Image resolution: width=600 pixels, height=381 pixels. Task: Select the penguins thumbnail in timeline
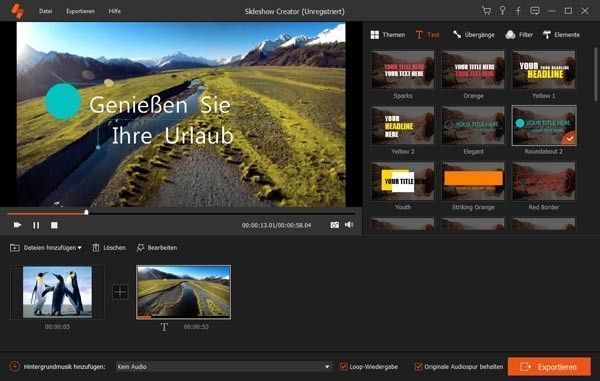point(57,292)
